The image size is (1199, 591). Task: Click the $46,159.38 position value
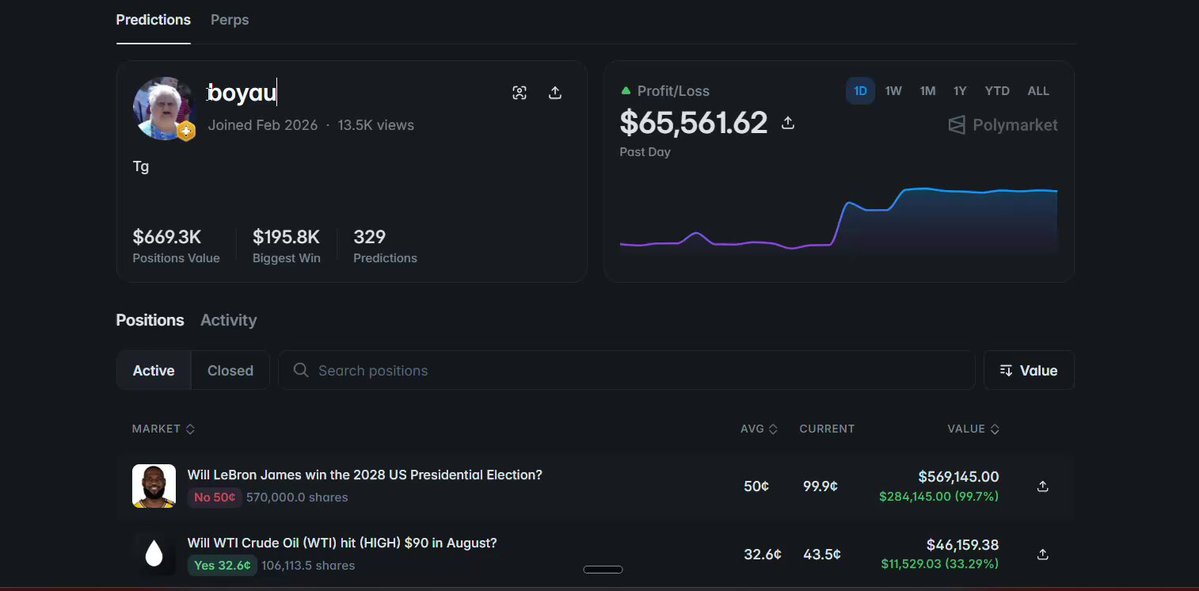pyautogui.click(x=962, y=545)
